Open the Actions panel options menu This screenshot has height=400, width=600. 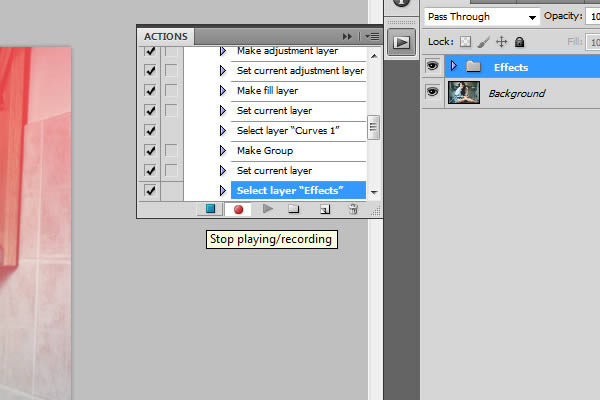pyautogui.click(x=371, y=36)
